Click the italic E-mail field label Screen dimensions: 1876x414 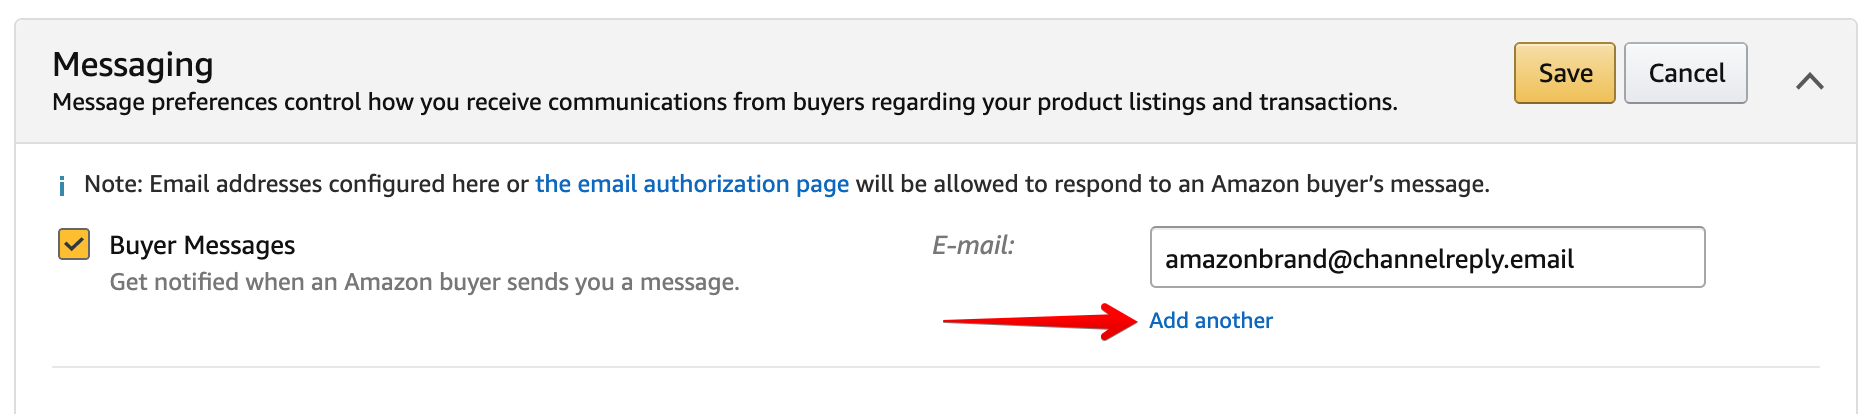973,245
